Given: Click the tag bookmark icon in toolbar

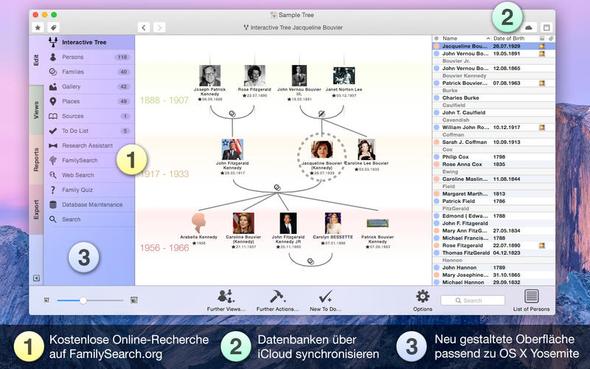Looking at the screenshot, I should pyautogui.click(x=53, y=27).
